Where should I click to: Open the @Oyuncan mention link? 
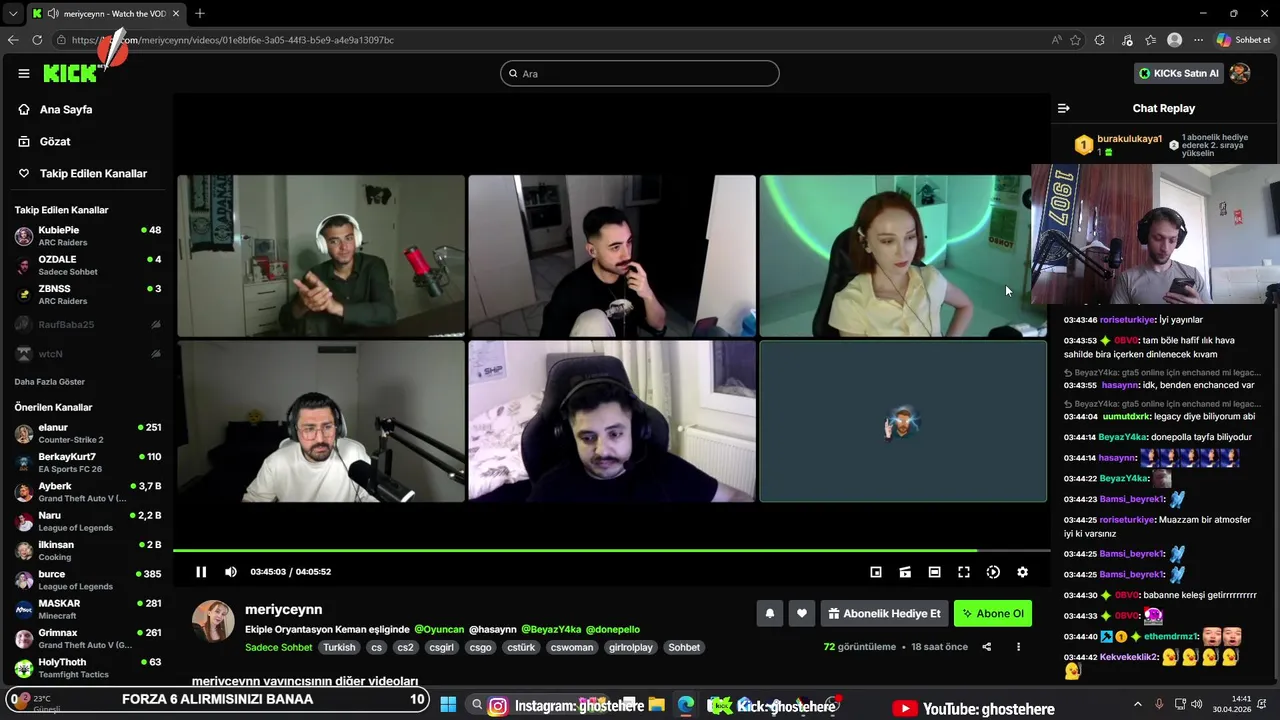point(439,629)
